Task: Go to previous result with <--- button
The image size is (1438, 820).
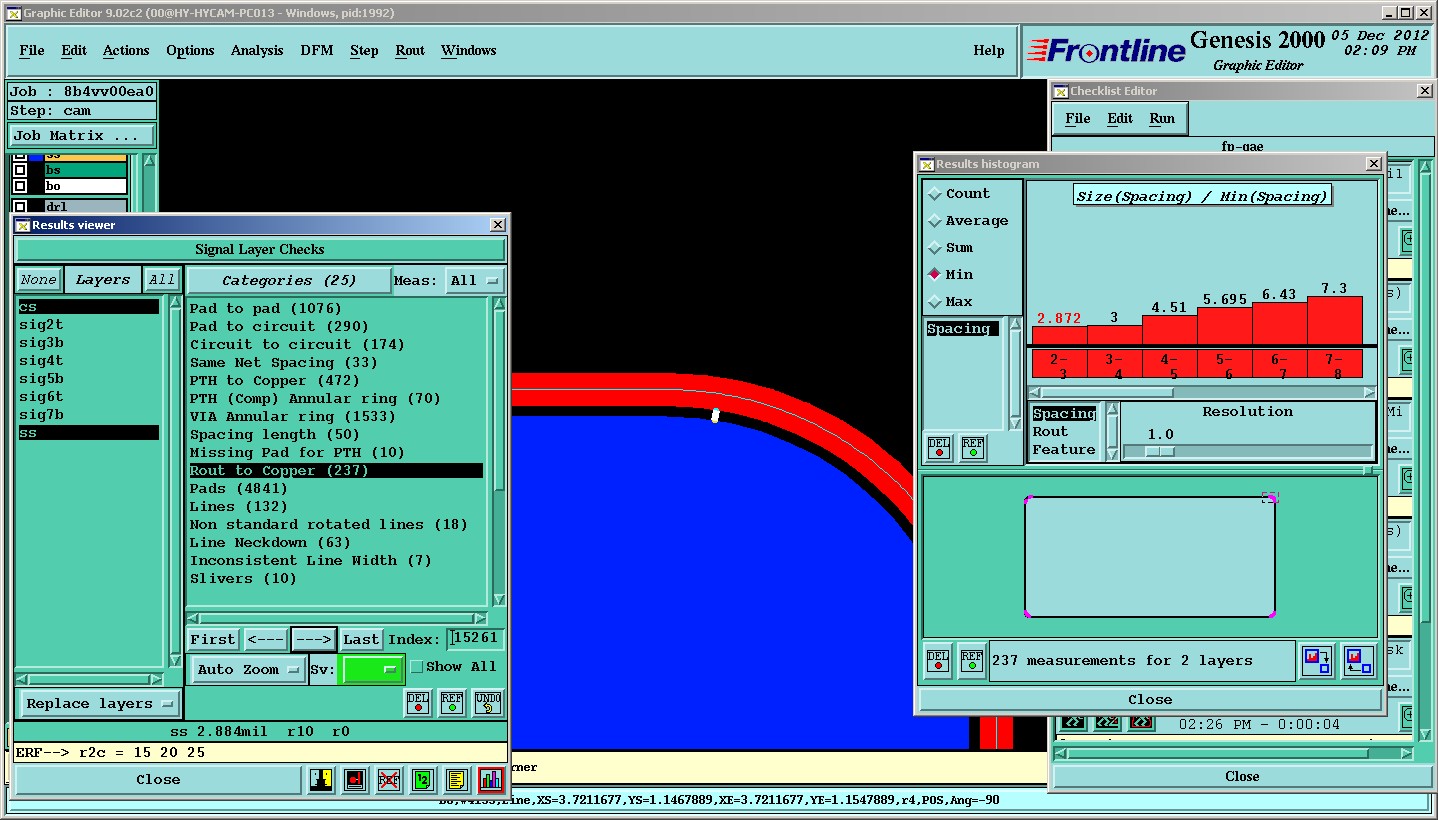Action: (265, 640)
